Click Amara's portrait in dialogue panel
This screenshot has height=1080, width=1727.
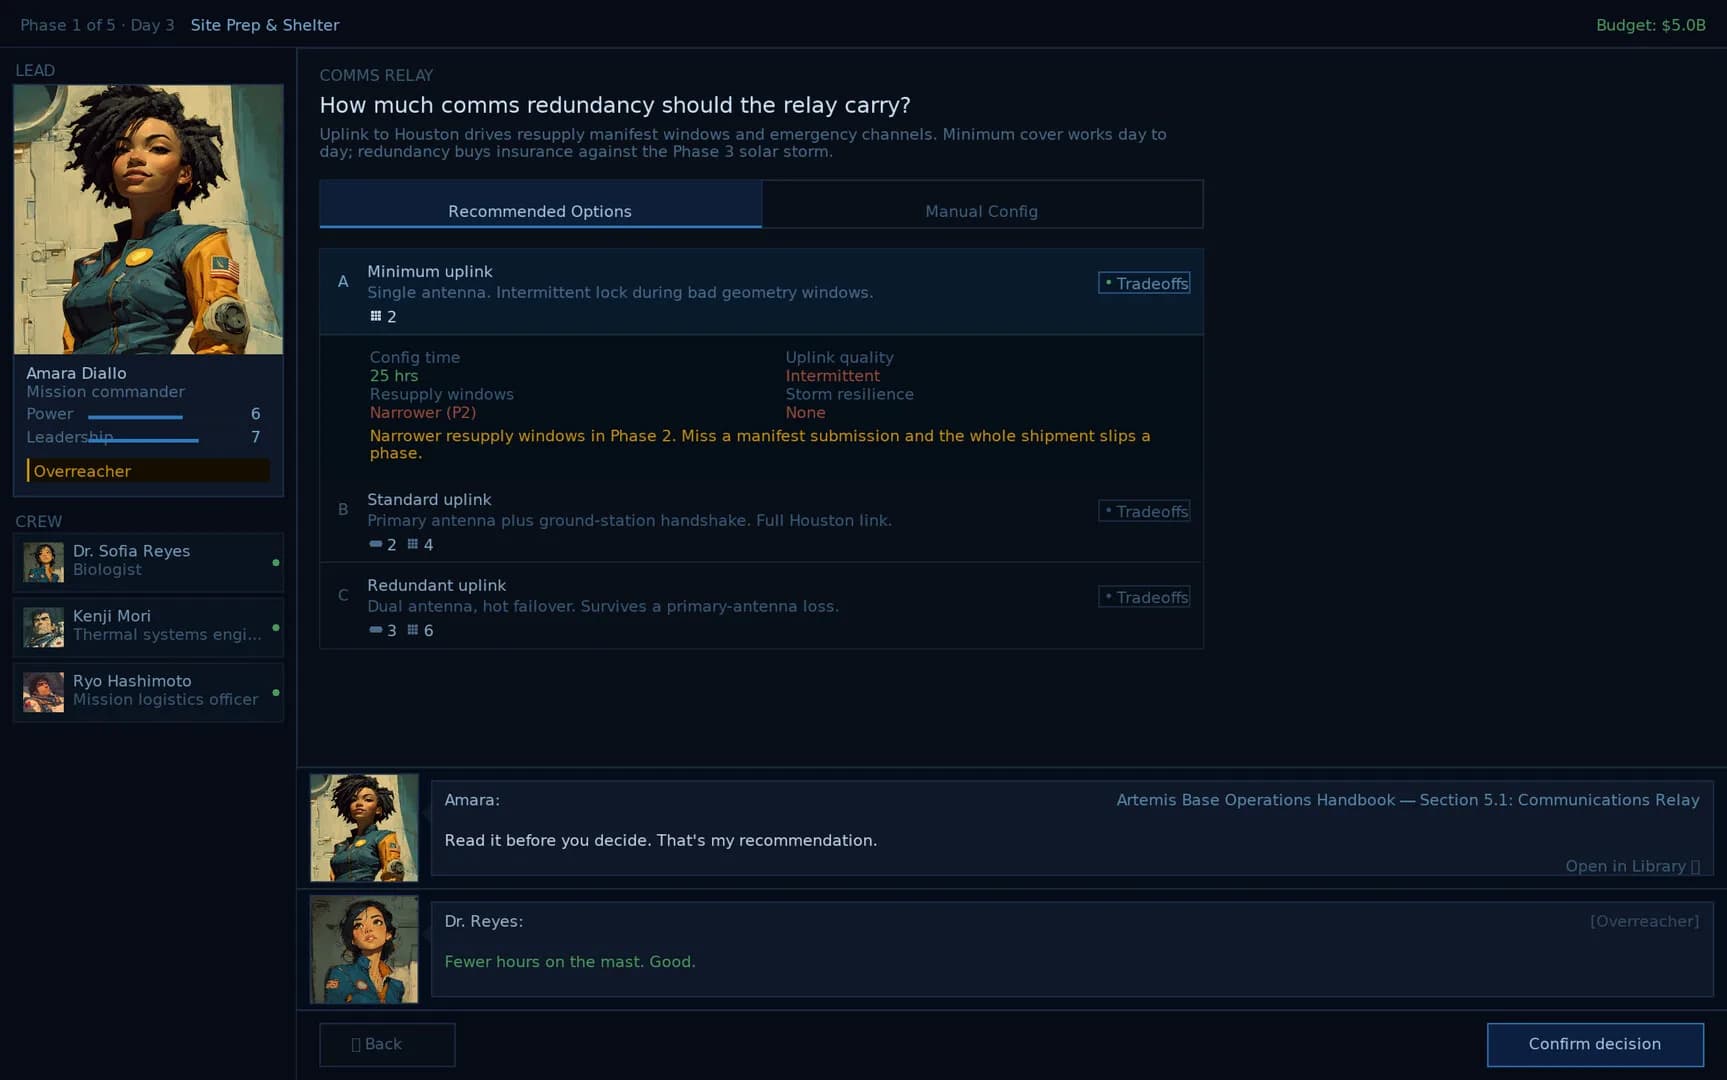(x=364, y=828)
